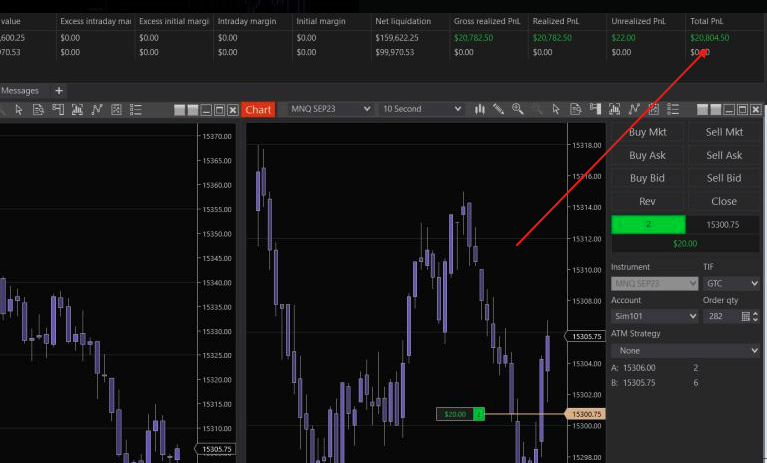The width and height of the screenshot is (767, 463).
Task: Click orange 15300.75 price flag on right axis
Action: 586,414
